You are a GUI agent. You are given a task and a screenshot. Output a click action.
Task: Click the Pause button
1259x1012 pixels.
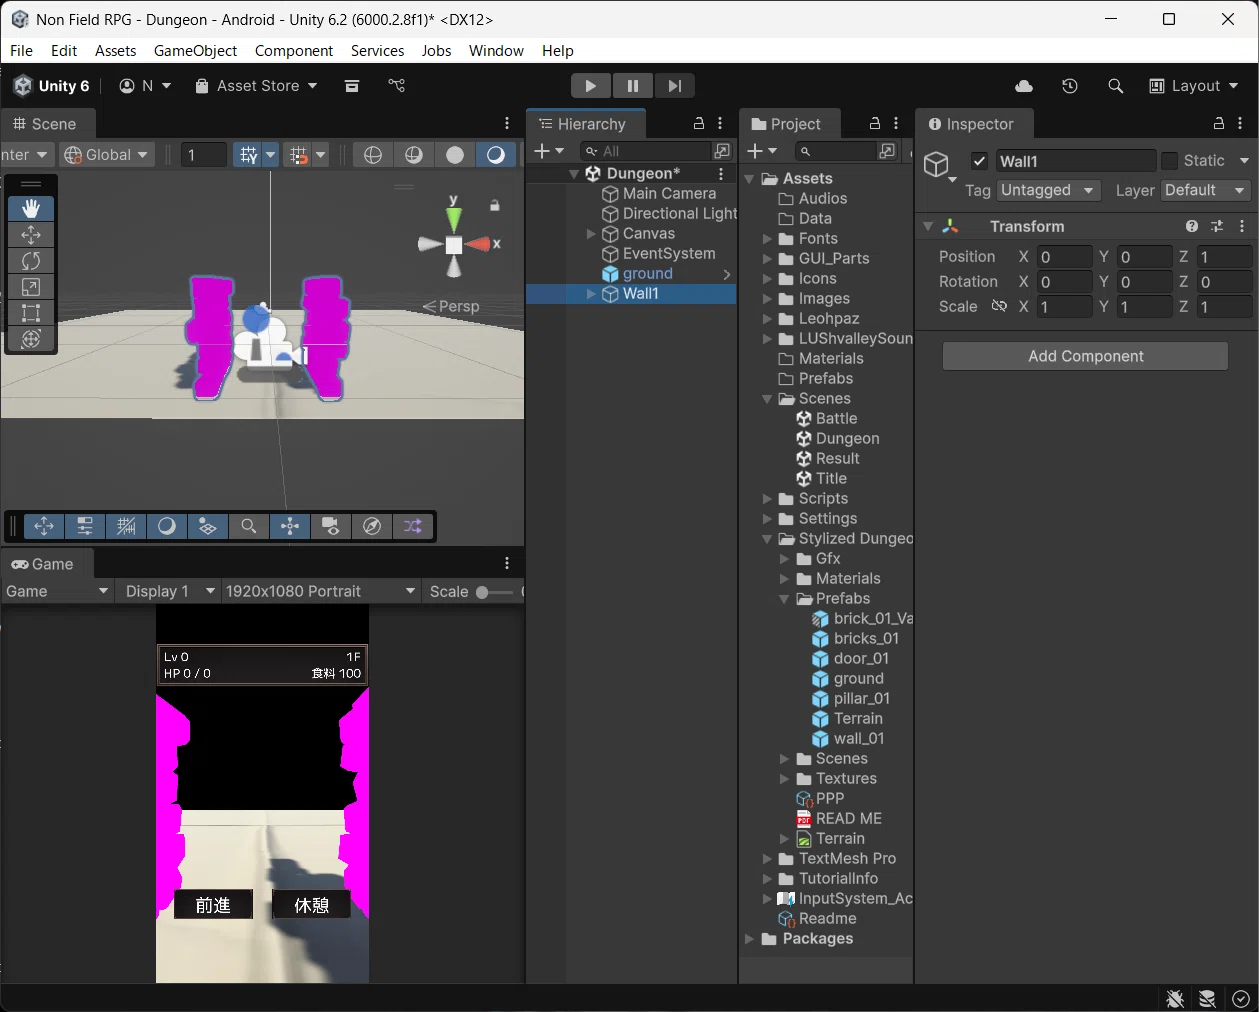(x=633, y=86)
